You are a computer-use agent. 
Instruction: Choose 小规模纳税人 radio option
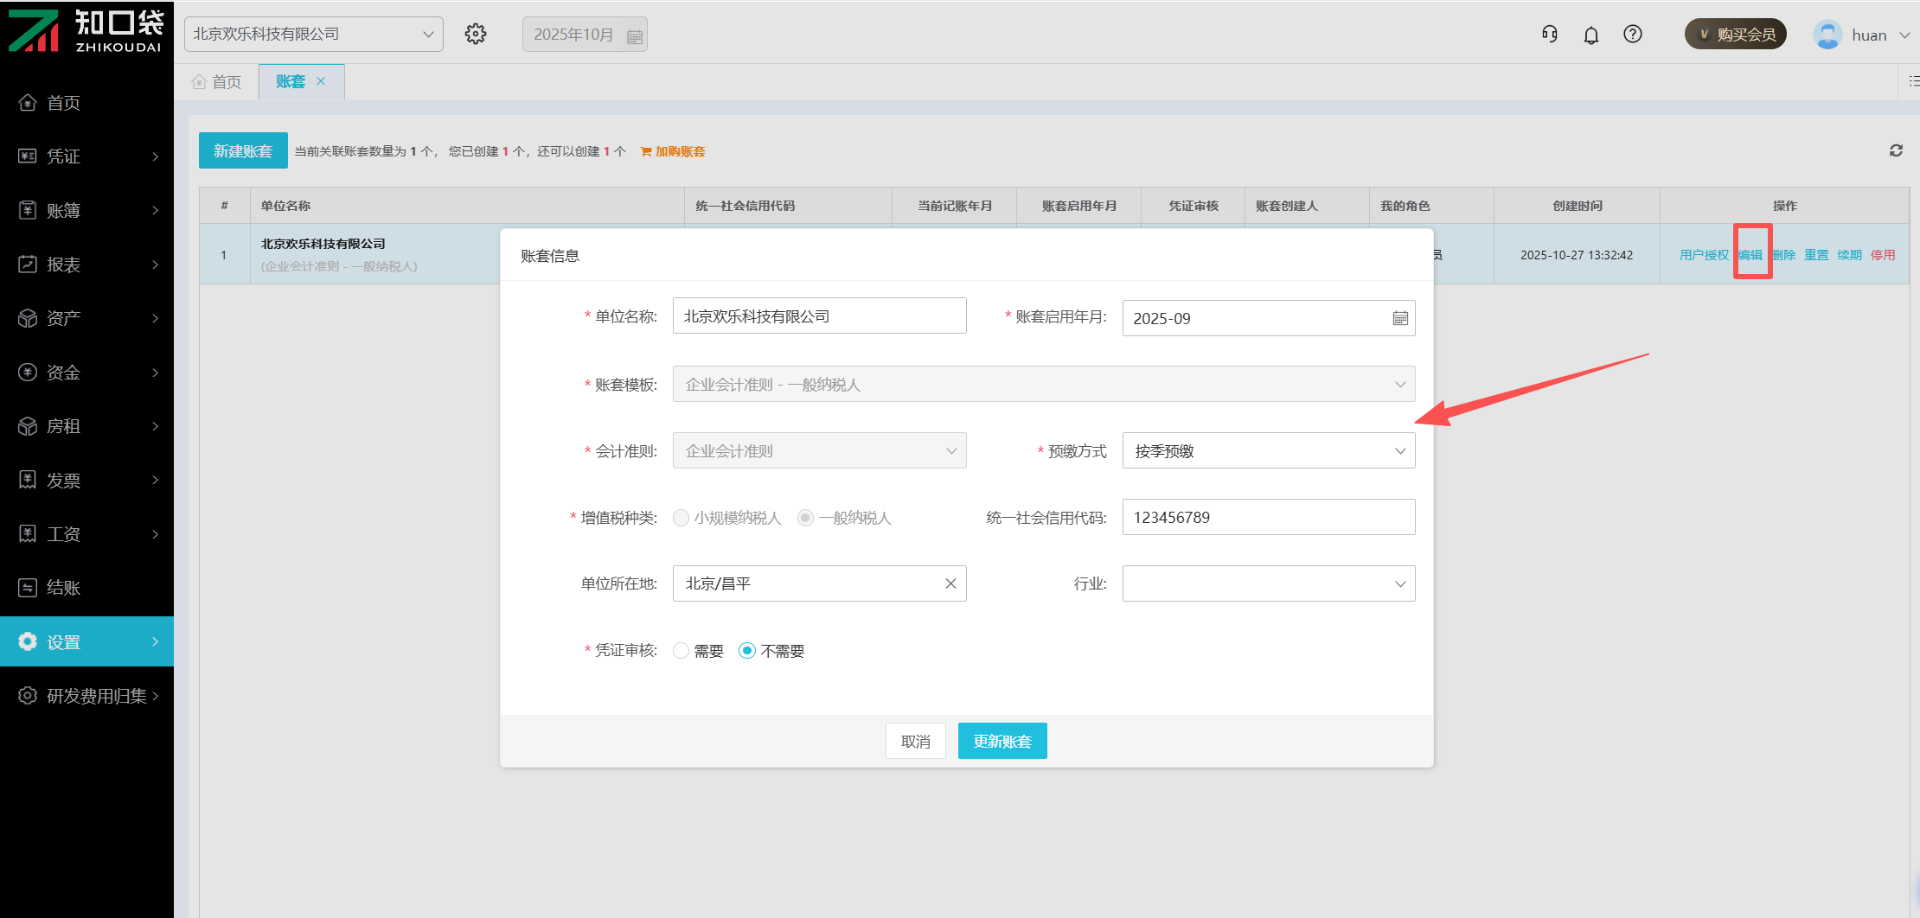(x=682, y=518)
